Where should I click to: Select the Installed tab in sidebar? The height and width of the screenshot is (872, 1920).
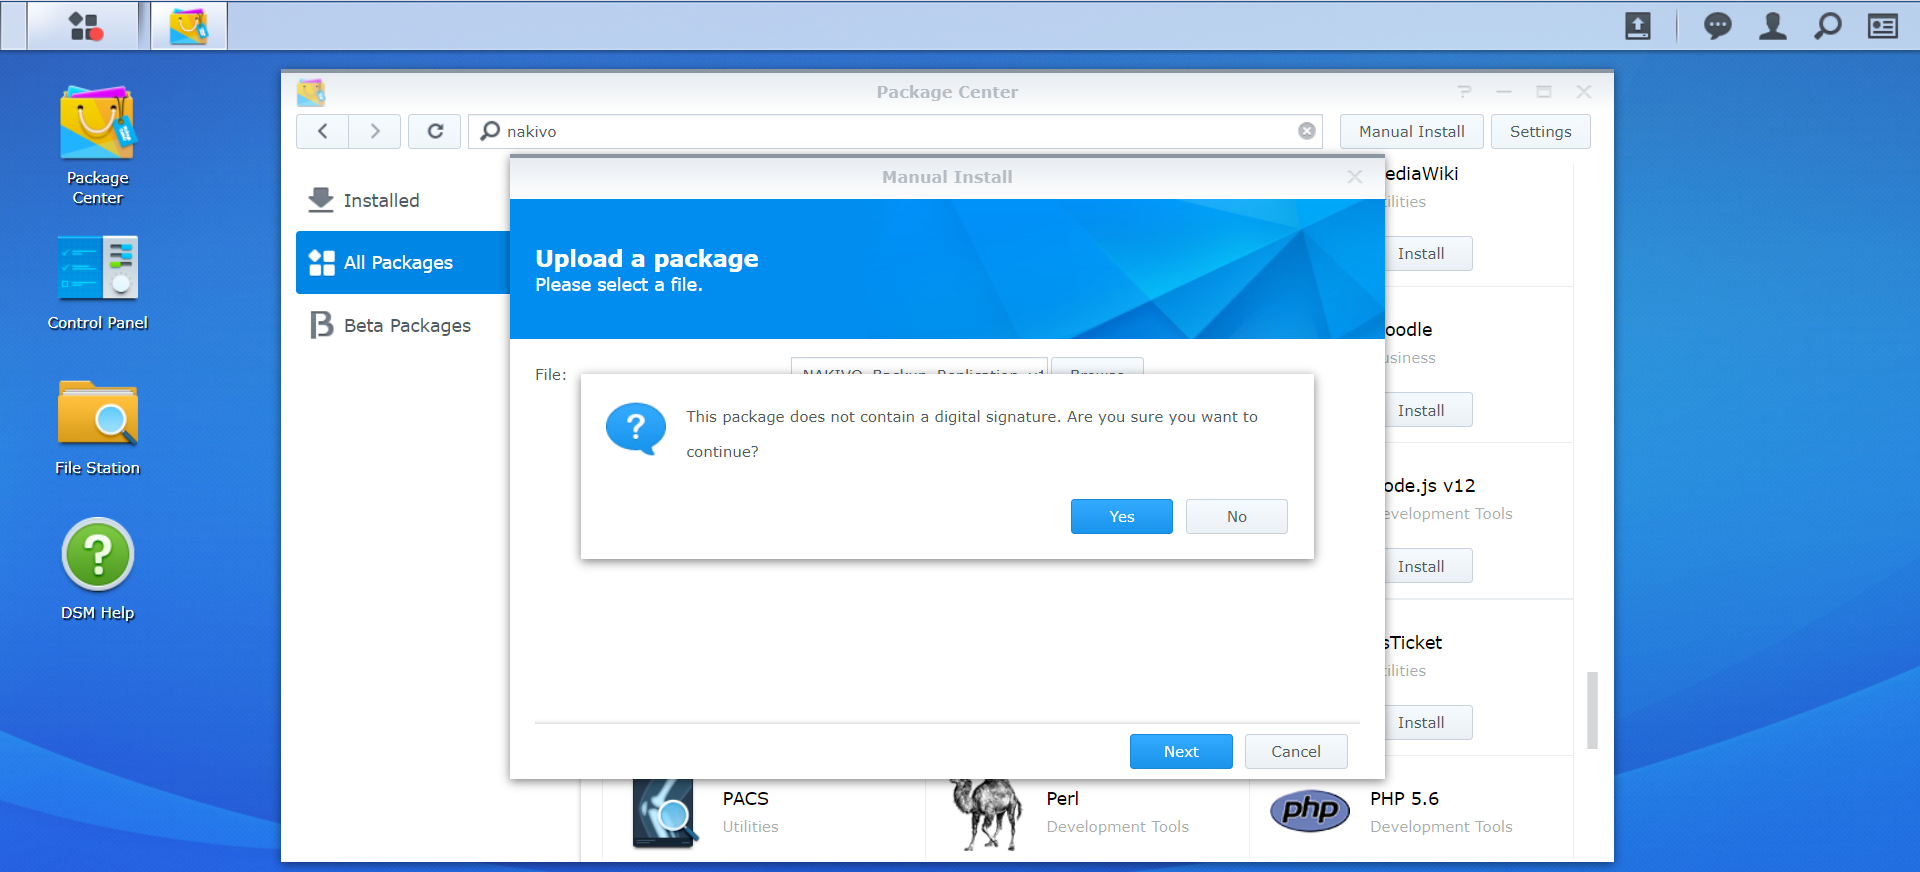tap(381, 201)
